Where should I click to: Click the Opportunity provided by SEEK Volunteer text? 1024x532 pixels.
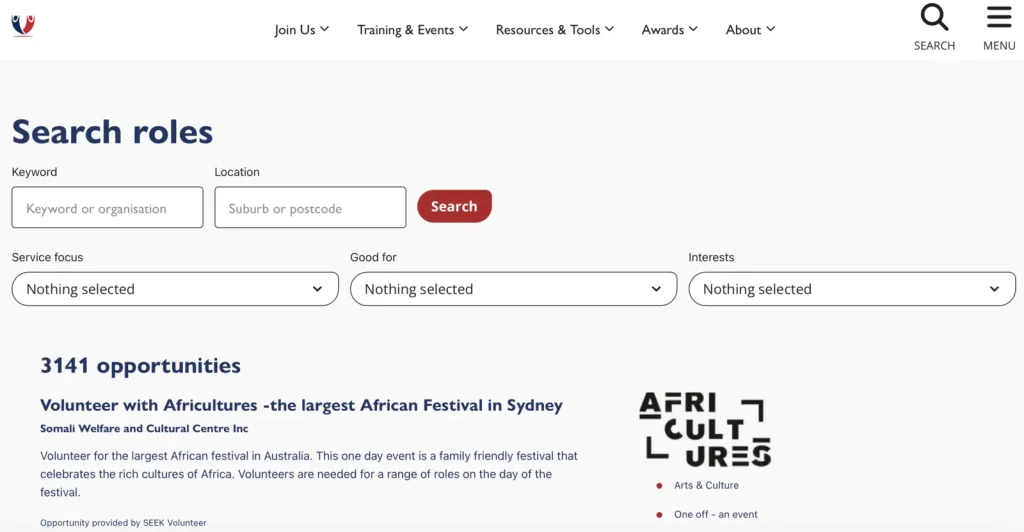[123, 523]
